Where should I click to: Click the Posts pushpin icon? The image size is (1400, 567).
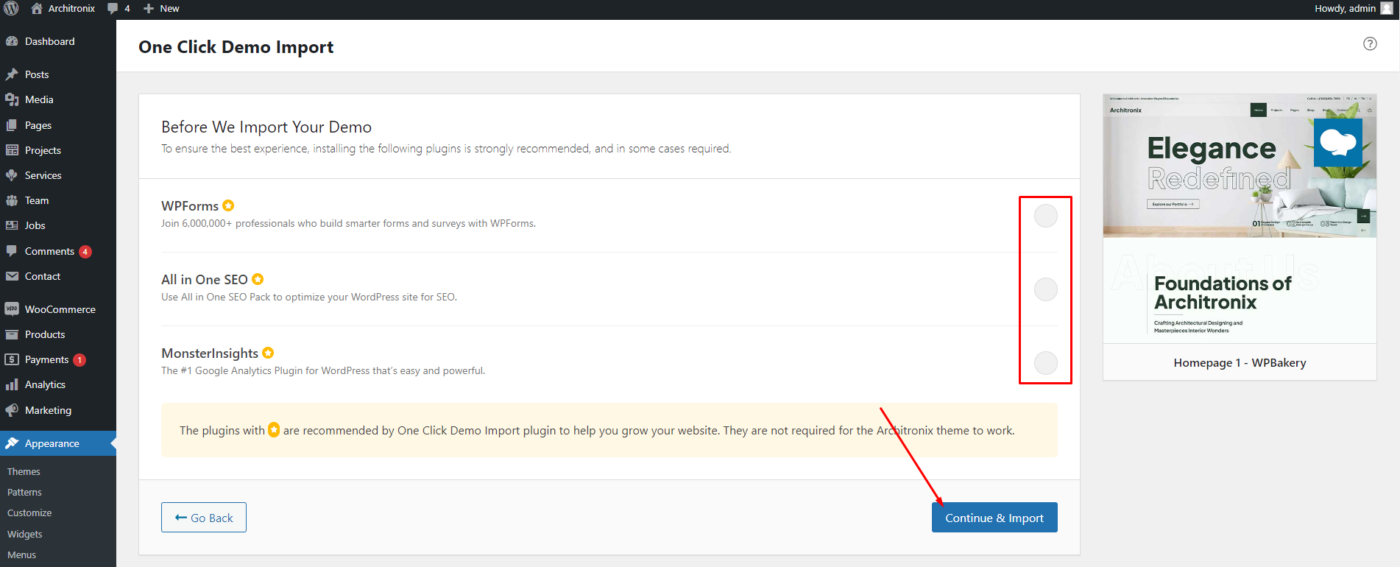pyautogui.click(x=12, y=75)
